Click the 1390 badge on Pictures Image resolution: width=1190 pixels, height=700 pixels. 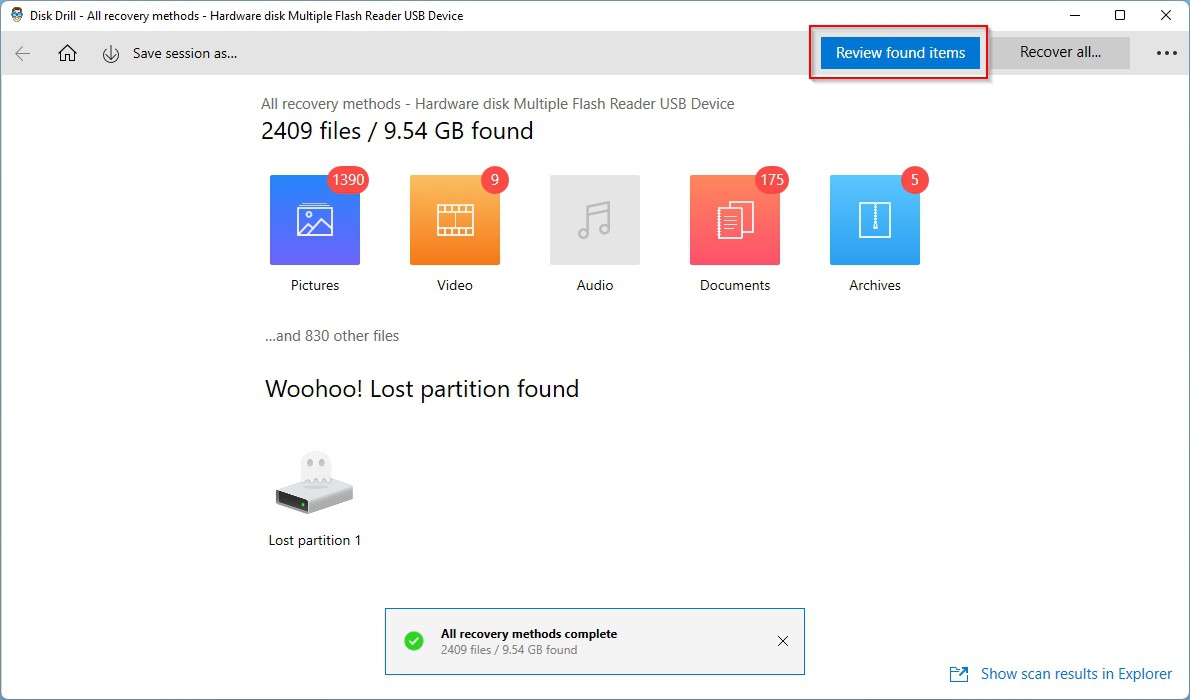(x=348, y=180)
